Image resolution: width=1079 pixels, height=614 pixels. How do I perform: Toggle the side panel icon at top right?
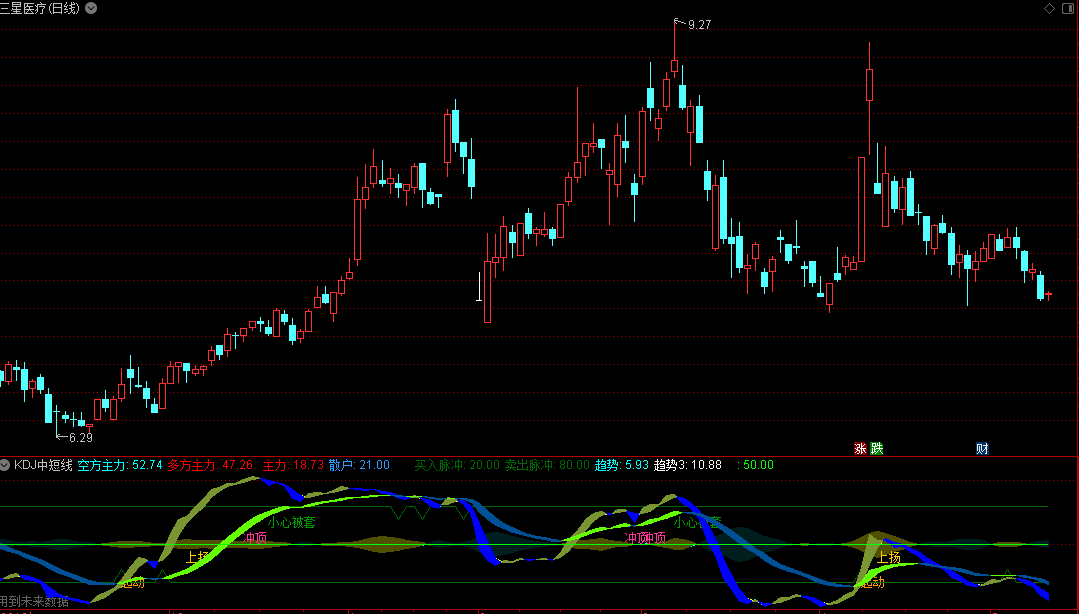click(x=1069, y=8)
